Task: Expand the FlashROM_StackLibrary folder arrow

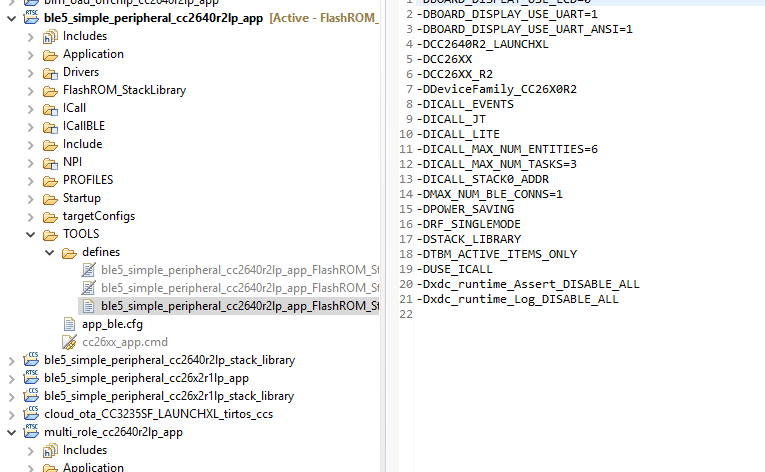Action: tap(30, 91)
